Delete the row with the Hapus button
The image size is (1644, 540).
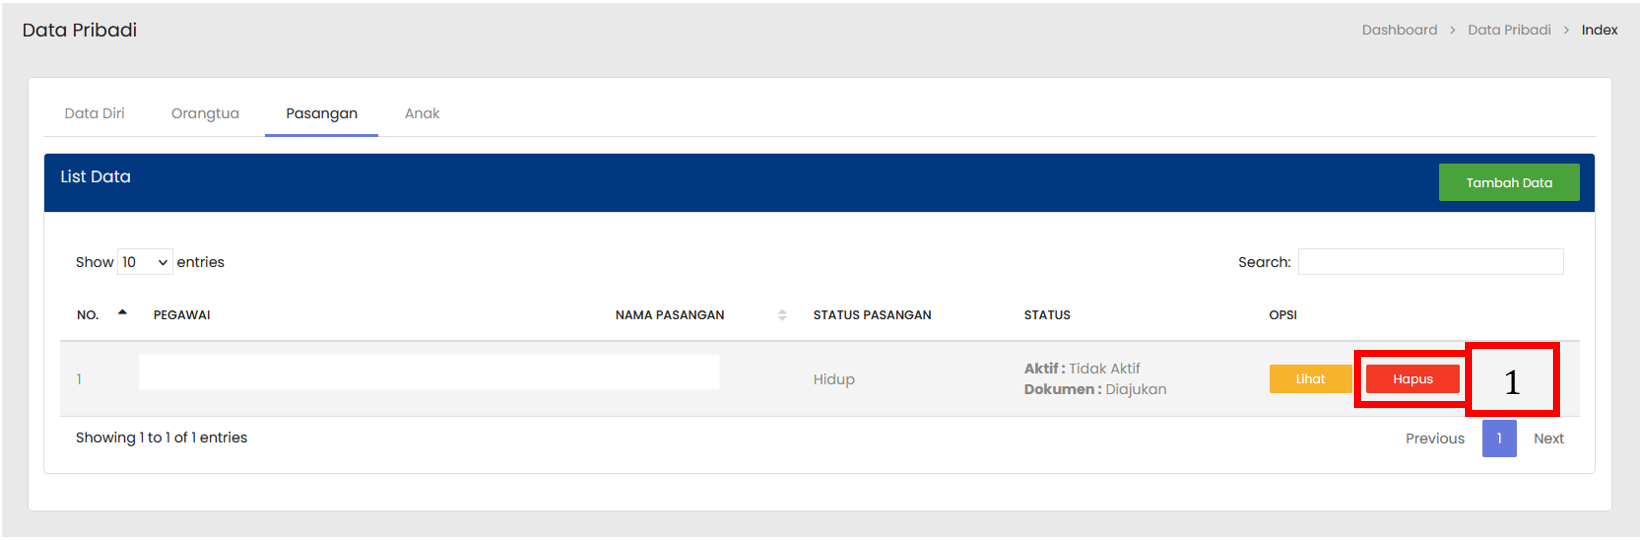1412,379
